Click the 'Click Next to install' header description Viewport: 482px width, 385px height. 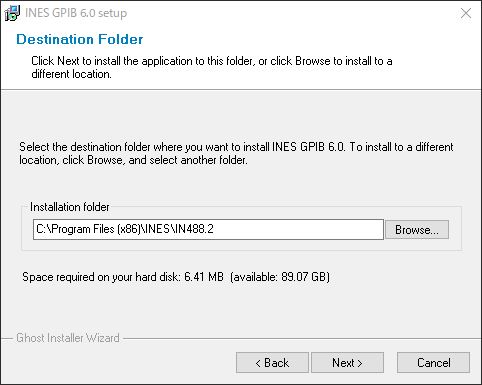[212, 67]
